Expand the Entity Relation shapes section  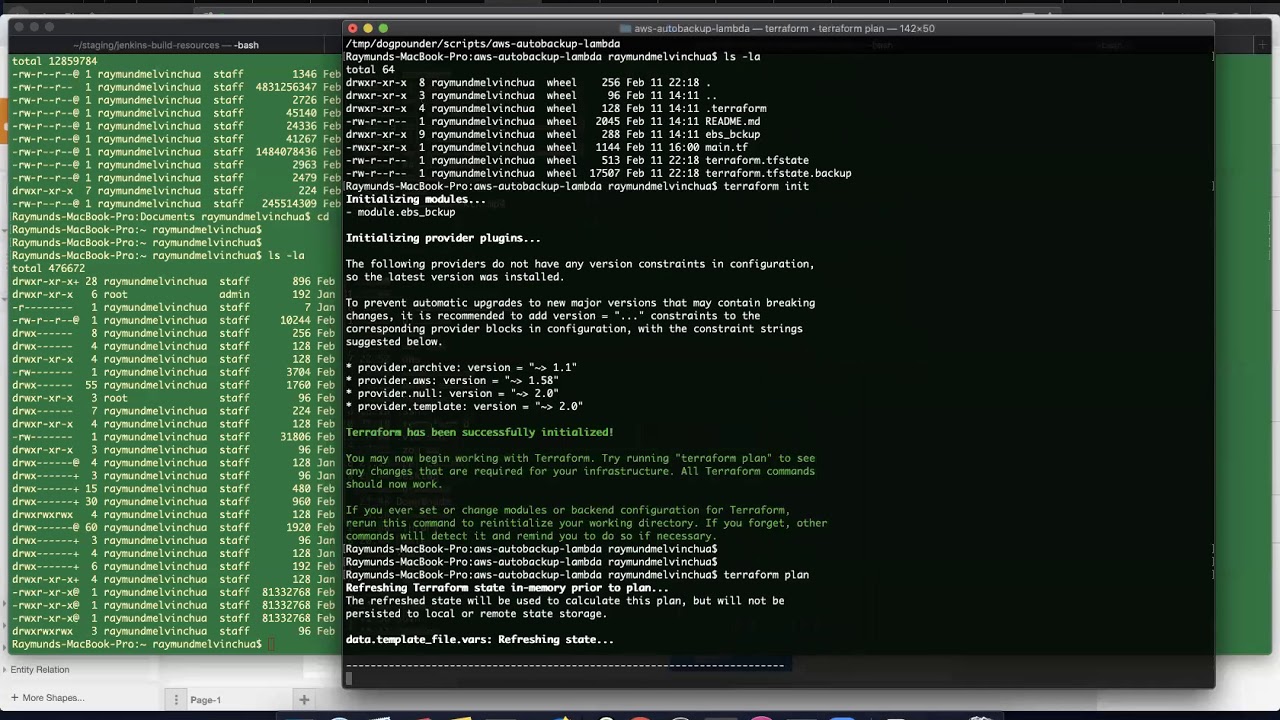[x=39, y=670]
